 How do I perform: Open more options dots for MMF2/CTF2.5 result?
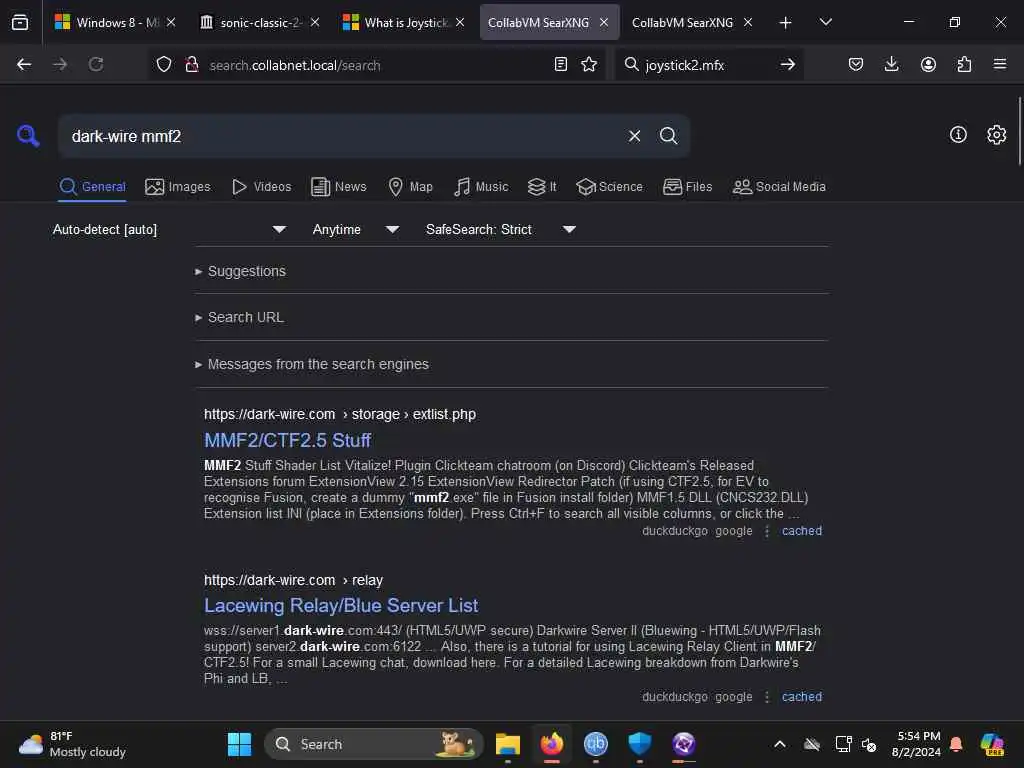click(767, 532)
